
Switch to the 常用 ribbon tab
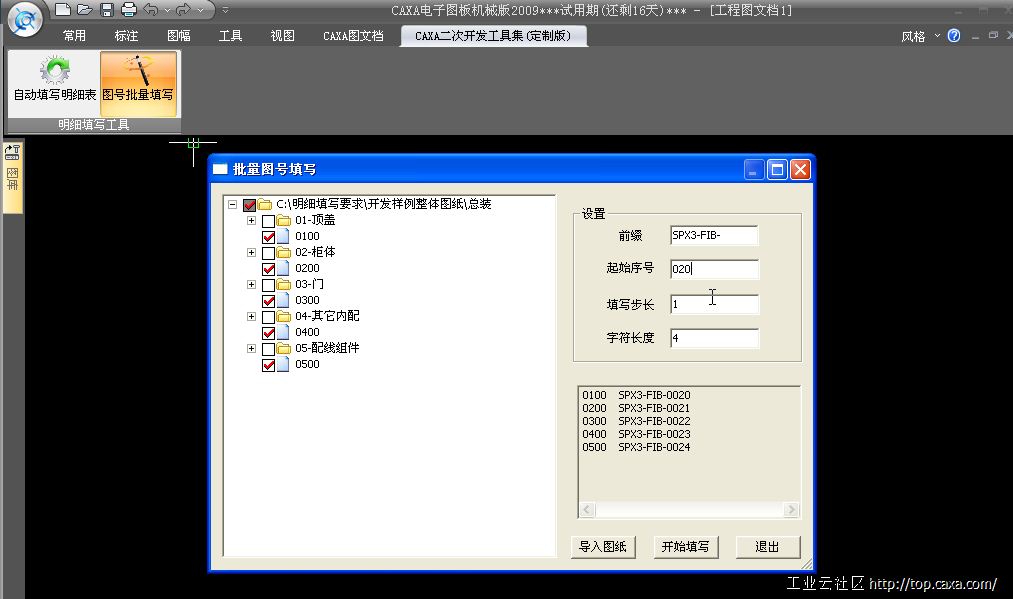[74, 36]
